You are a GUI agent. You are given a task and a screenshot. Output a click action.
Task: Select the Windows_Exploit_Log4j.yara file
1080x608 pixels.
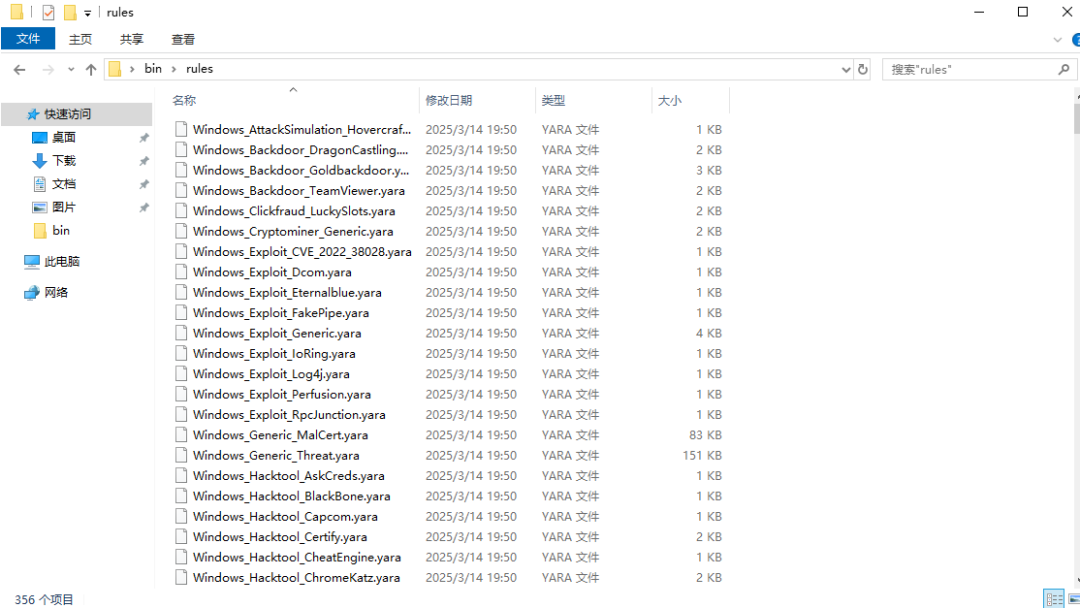(271, 374)
